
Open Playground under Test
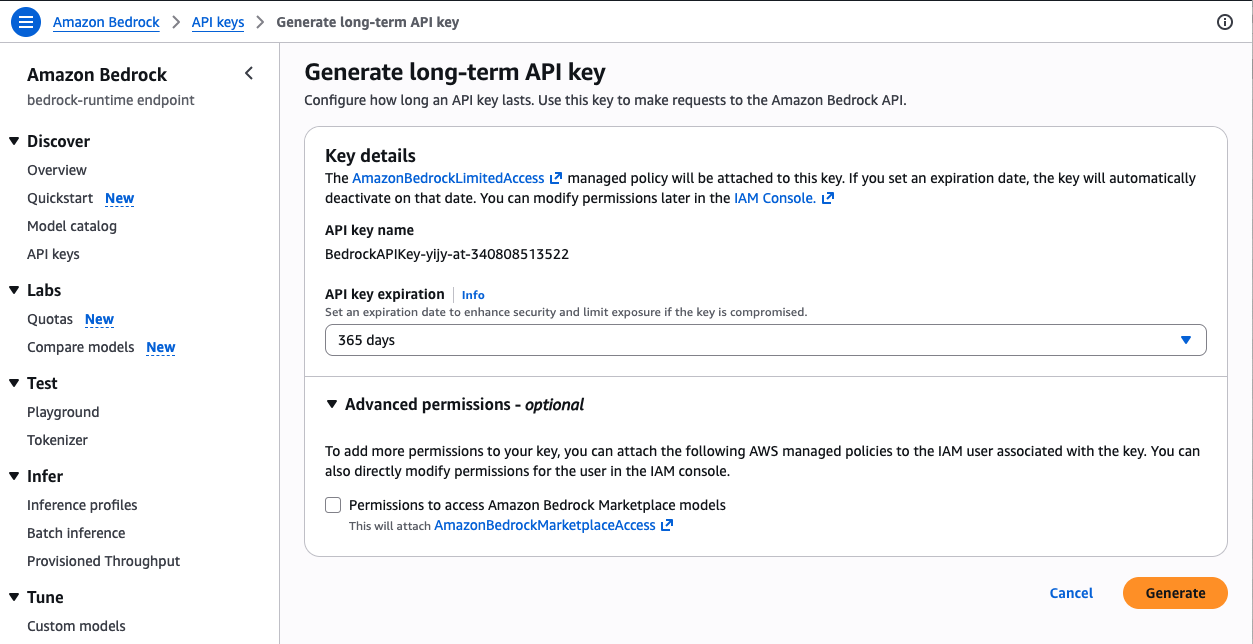click(x=63, y=412)
